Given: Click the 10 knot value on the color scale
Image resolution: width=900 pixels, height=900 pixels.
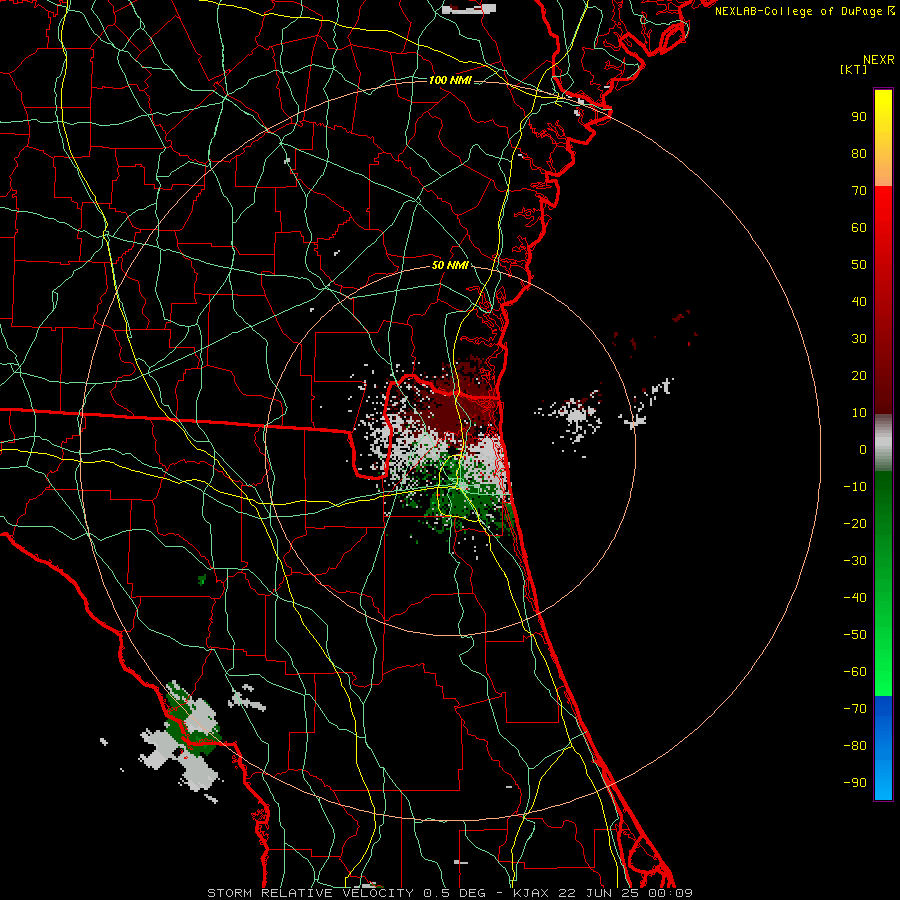Looking at the screenshot, I should coord(859,413).
